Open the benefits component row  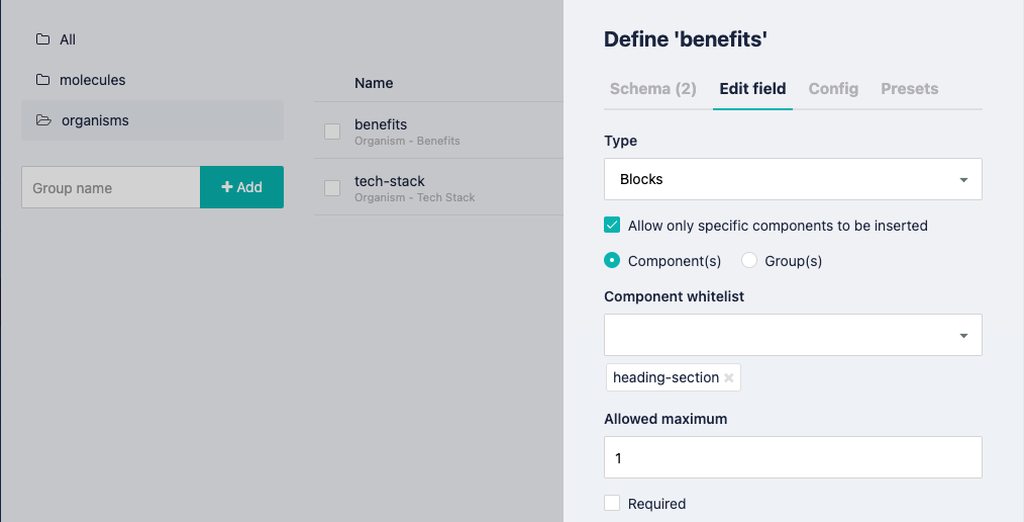click(x=381, y=125)
